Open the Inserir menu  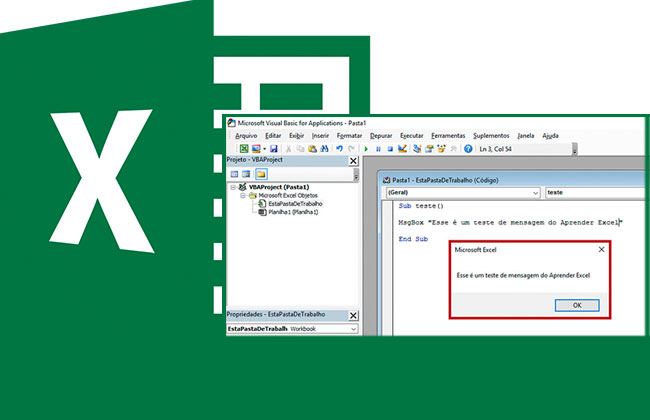coord(320,136)
